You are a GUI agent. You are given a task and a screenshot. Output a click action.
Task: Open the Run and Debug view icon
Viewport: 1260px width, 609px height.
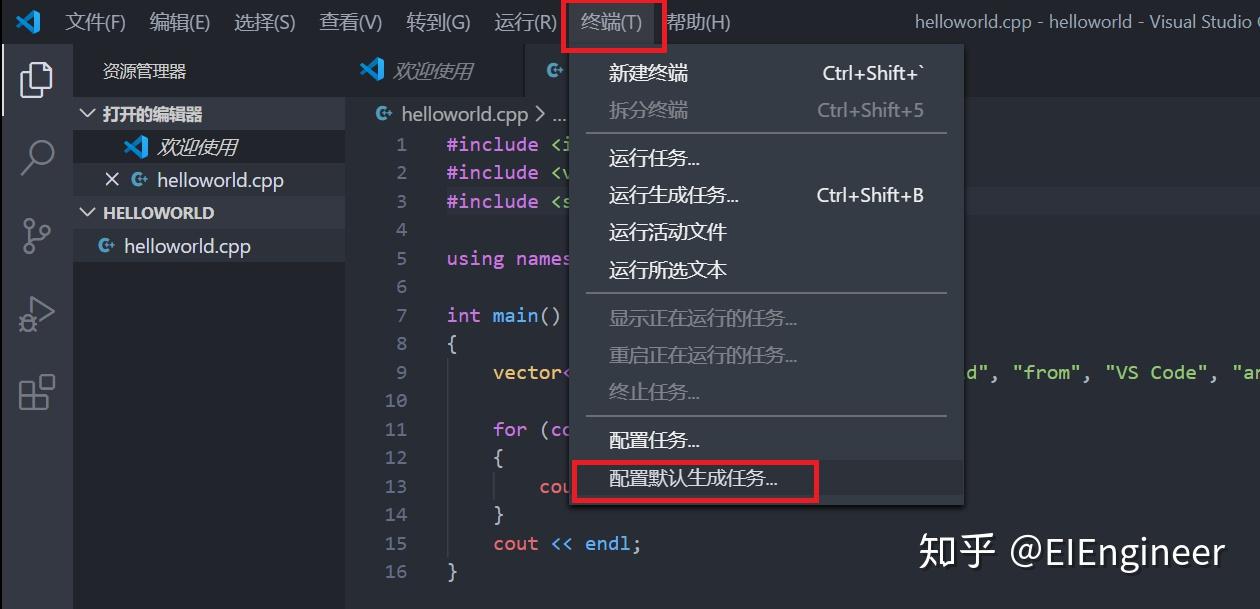[36, 314]
